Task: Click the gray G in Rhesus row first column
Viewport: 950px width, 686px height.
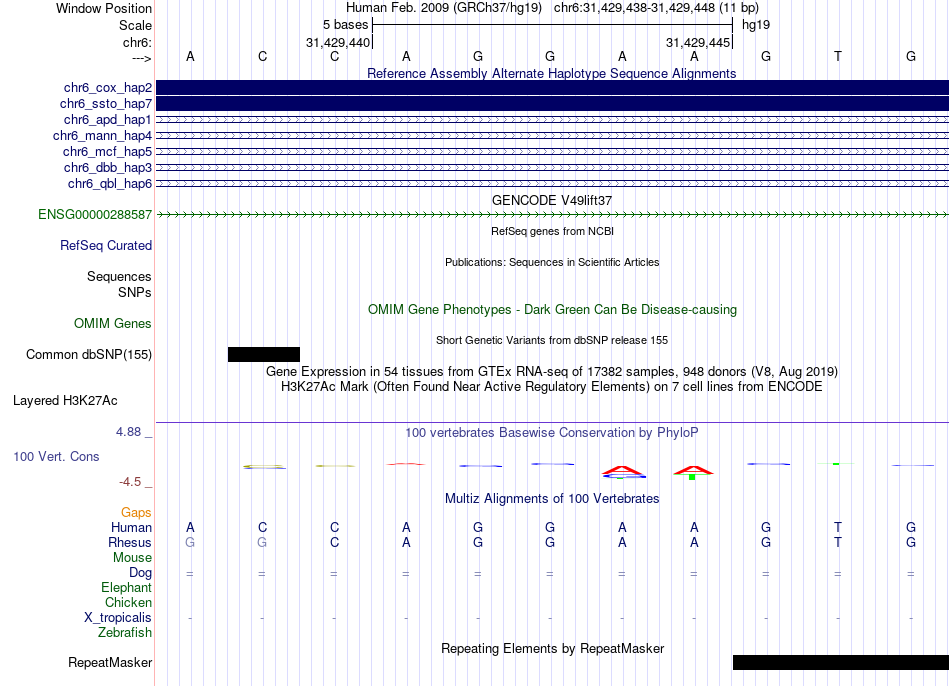Action: [x=190, y=542]
